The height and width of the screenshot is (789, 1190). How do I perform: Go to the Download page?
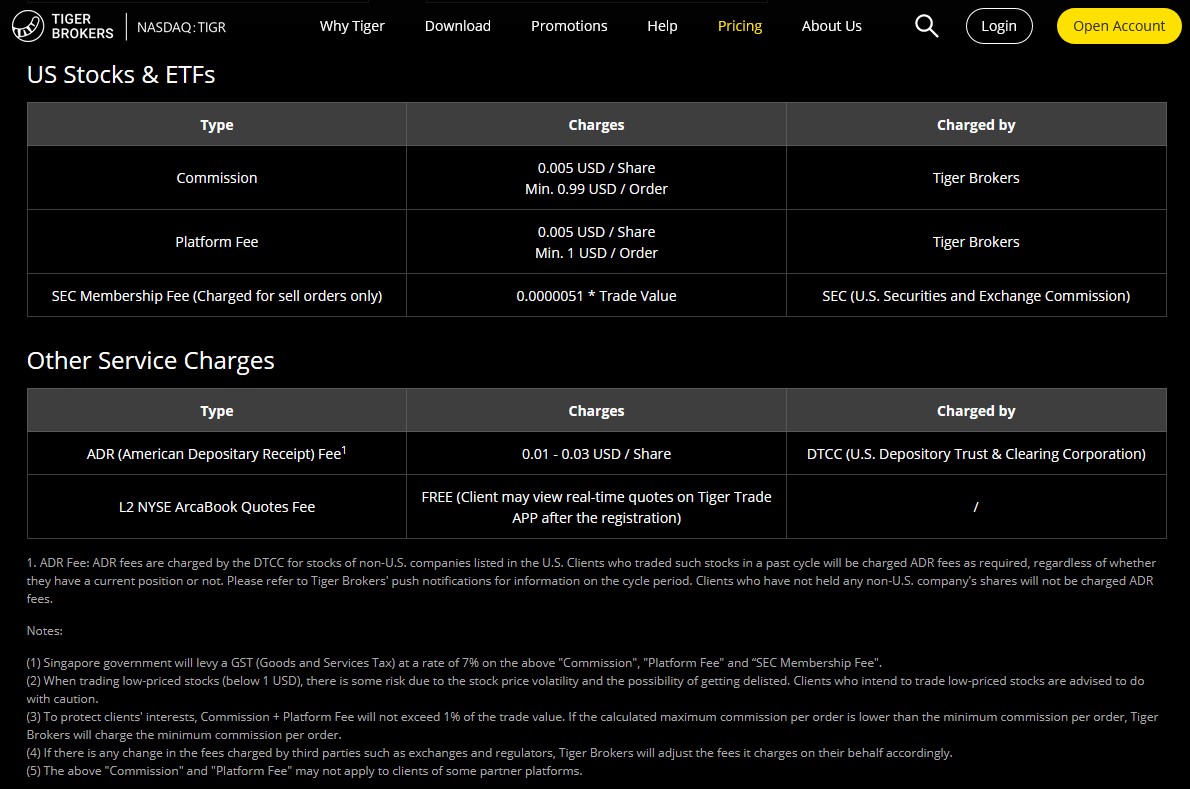tap(458, 26)
